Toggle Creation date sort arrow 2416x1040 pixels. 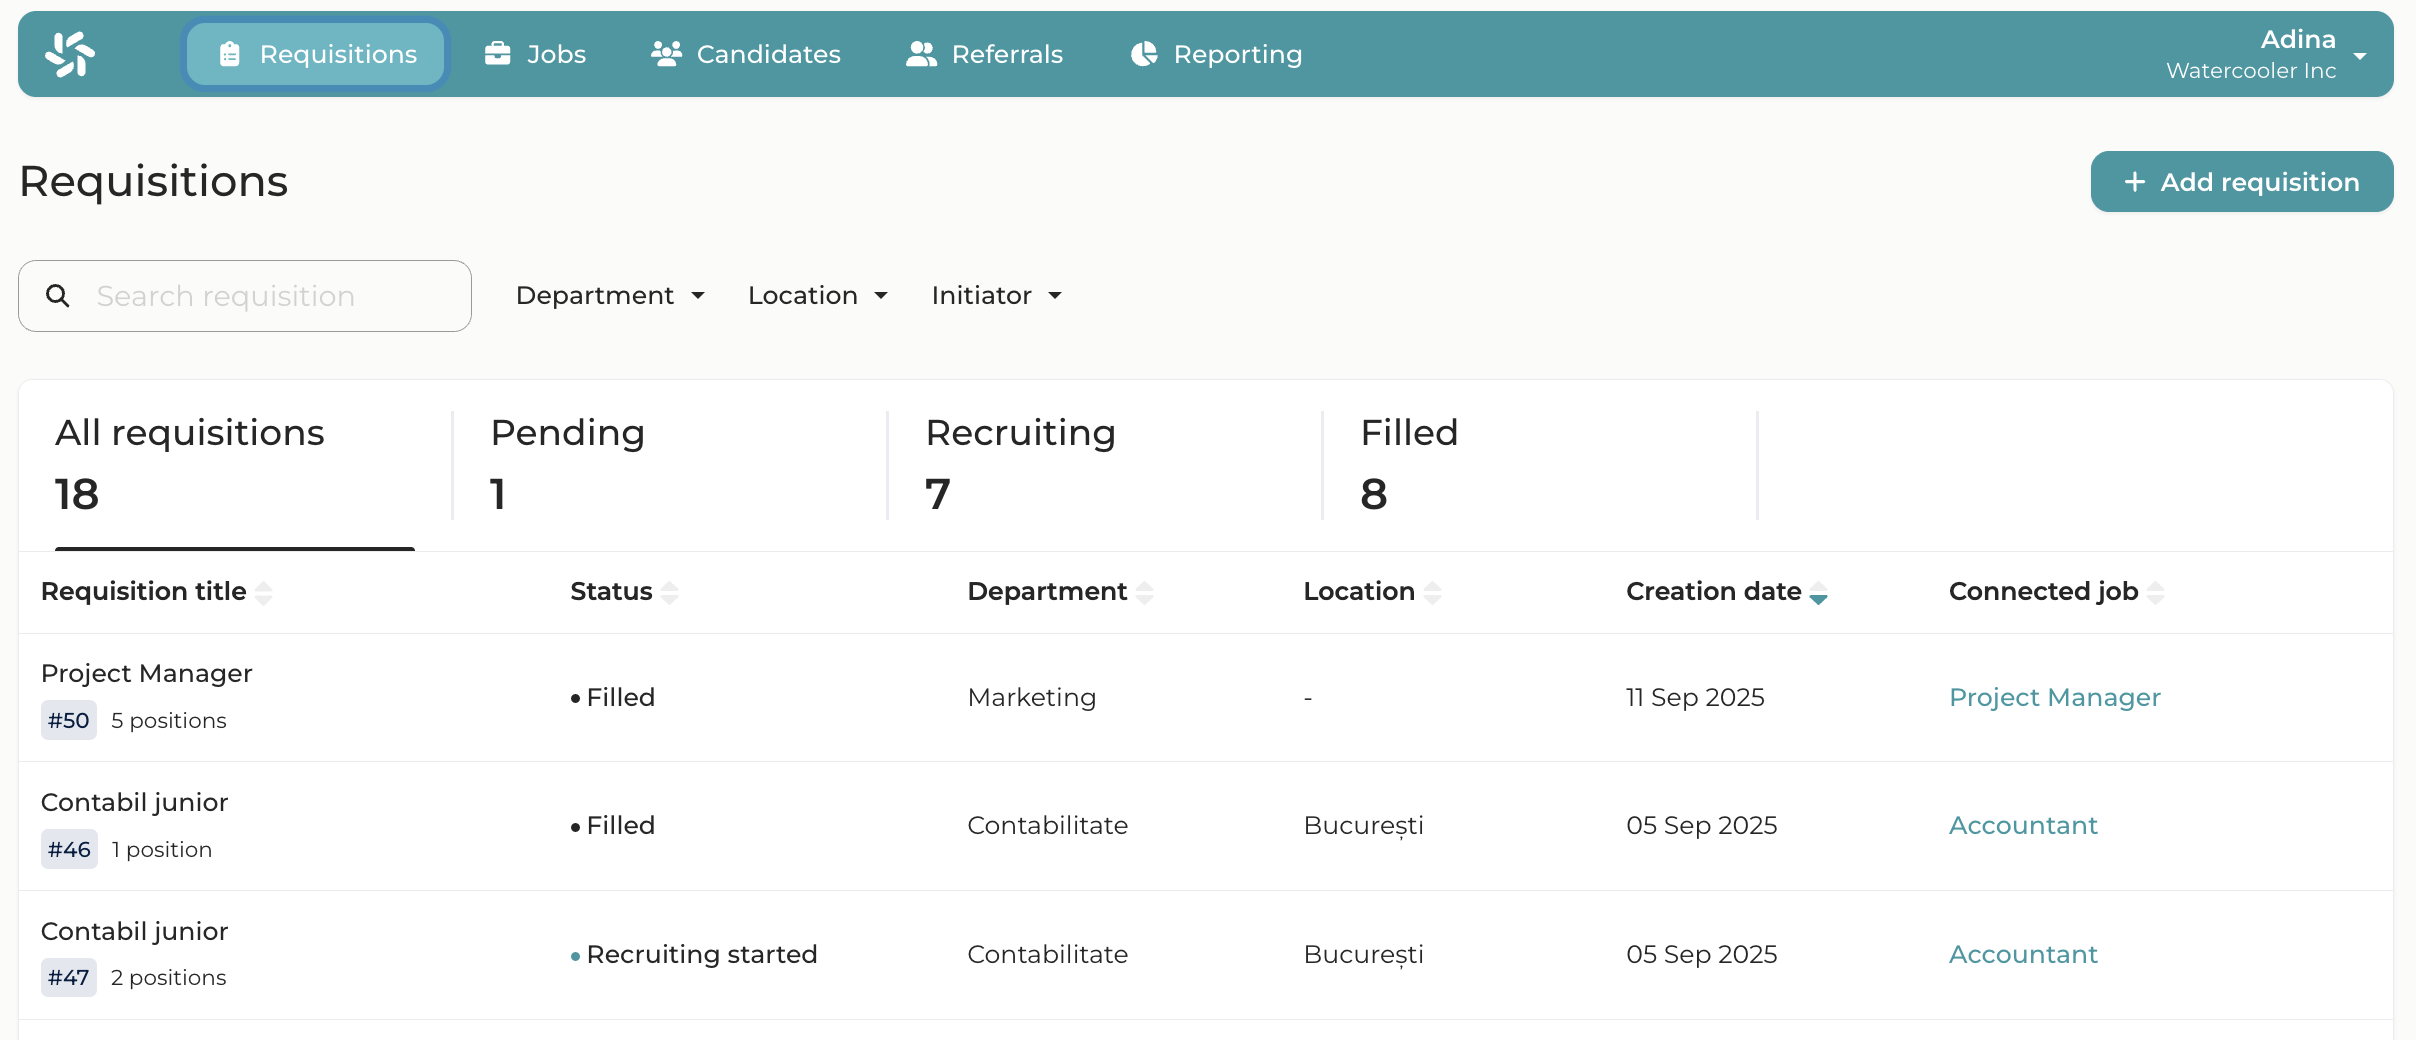tap(1818, 595)
